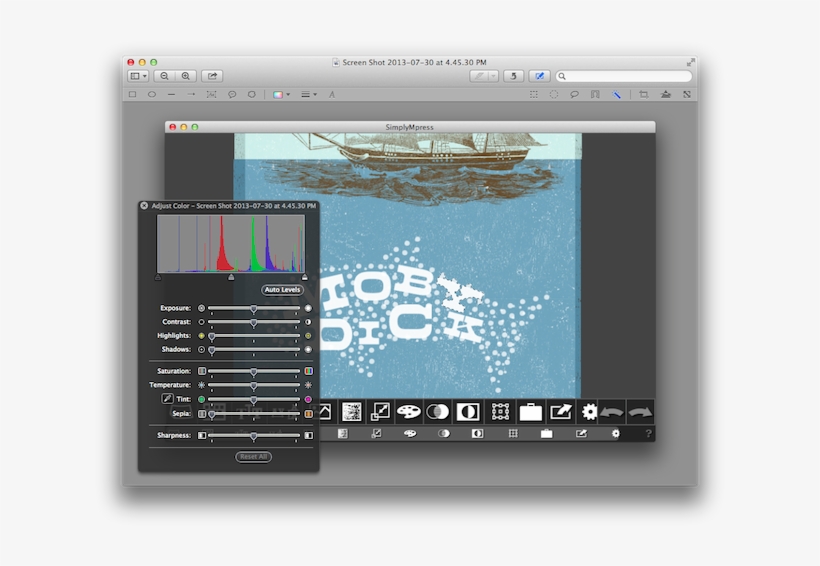820x566 pixels.
Task: Click the Preview search field
Action: (623, 76)
